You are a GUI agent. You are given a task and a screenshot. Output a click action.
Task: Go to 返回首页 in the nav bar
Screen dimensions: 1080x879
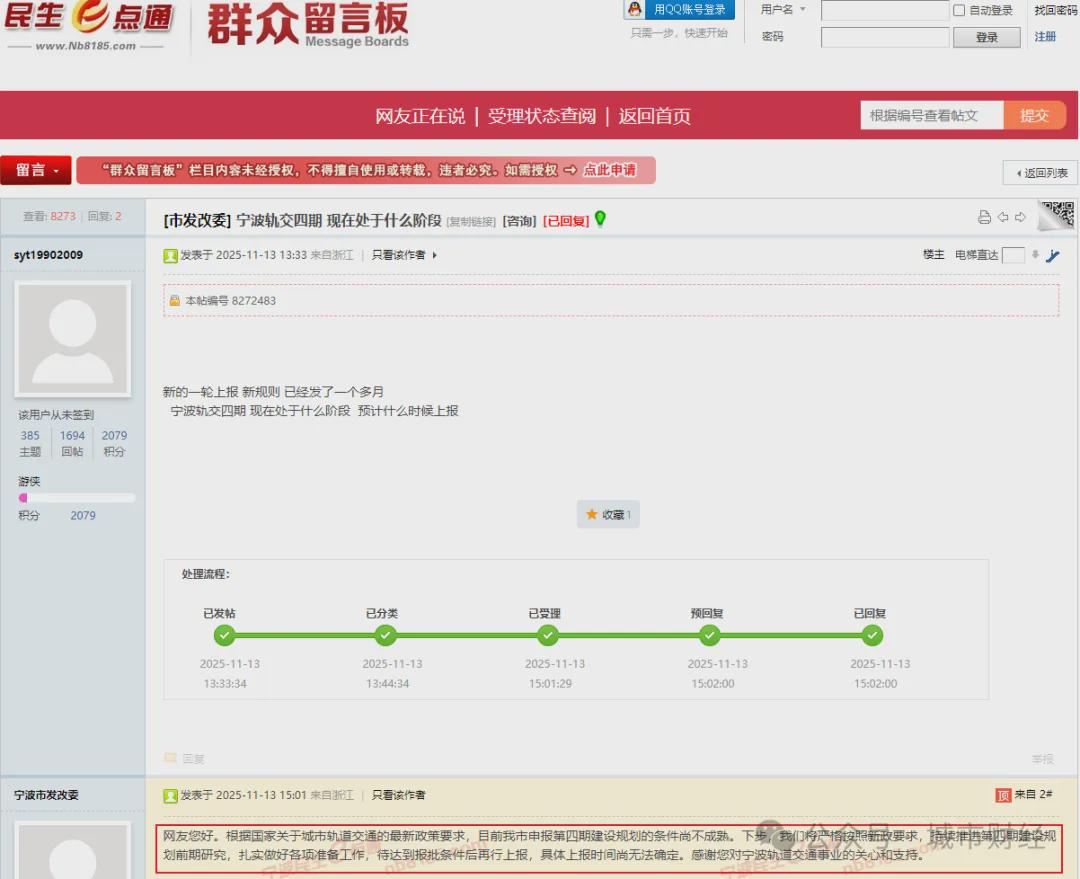(654, 116)
